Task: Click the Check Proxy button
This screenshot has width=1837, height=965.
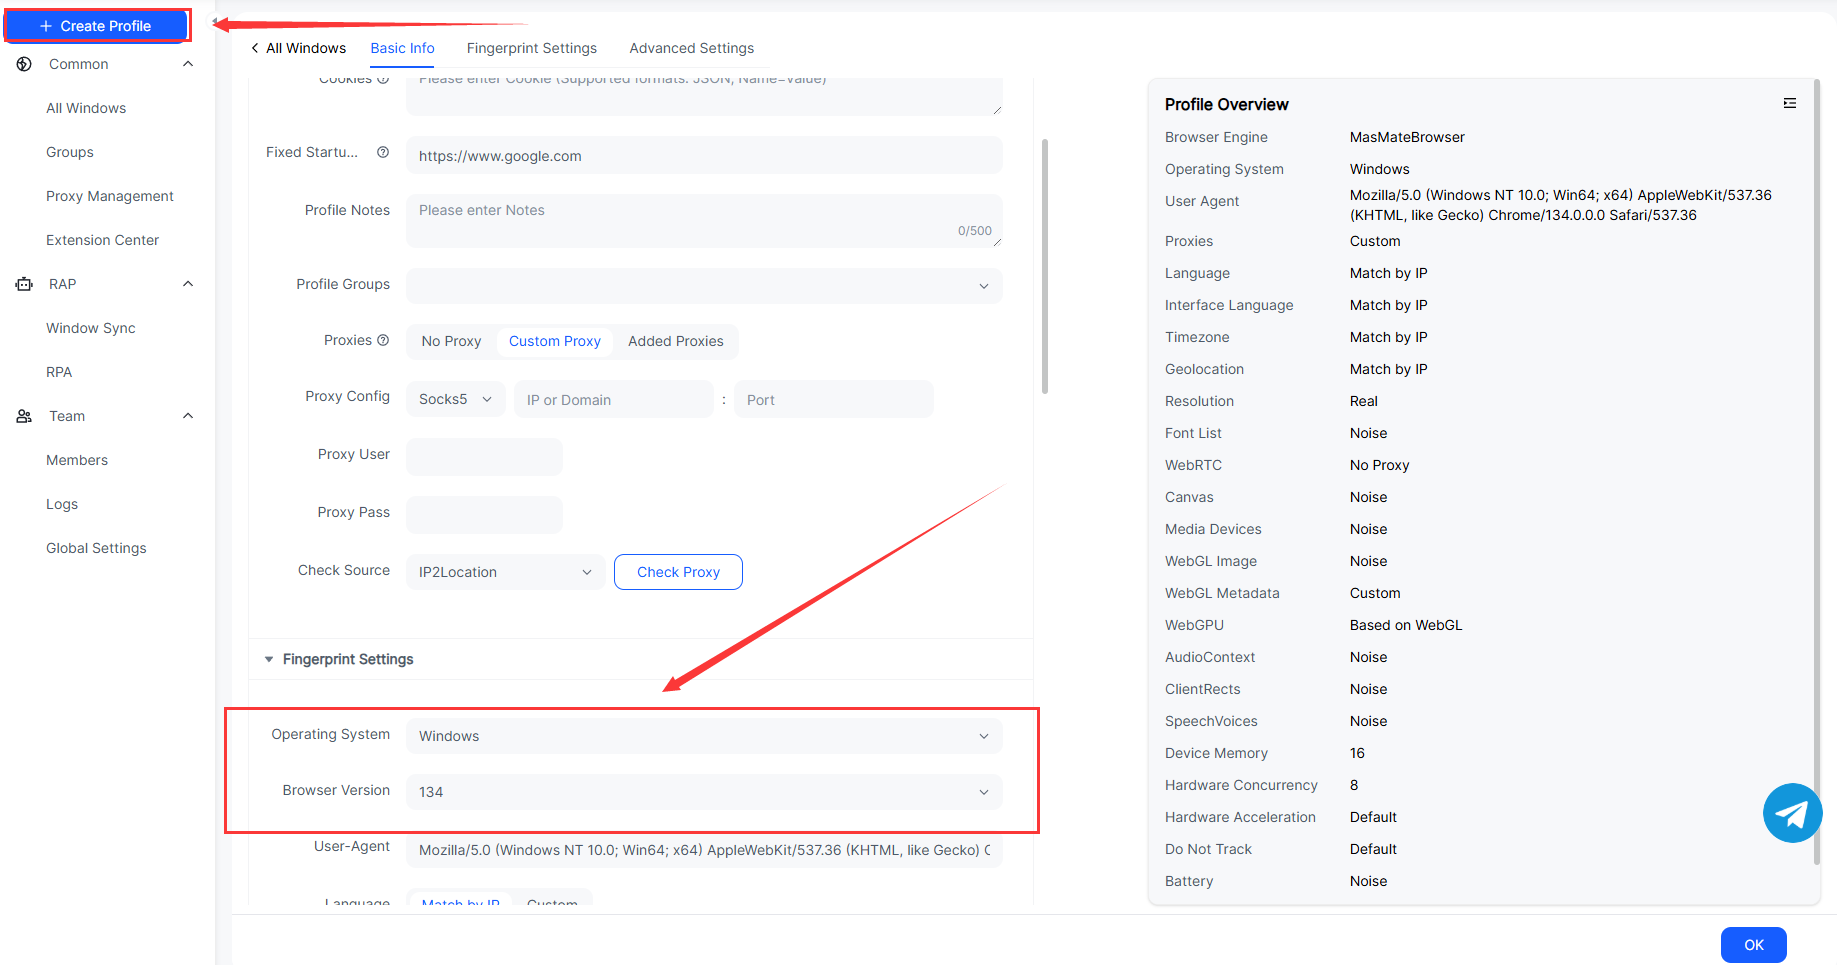Action: 678,572
